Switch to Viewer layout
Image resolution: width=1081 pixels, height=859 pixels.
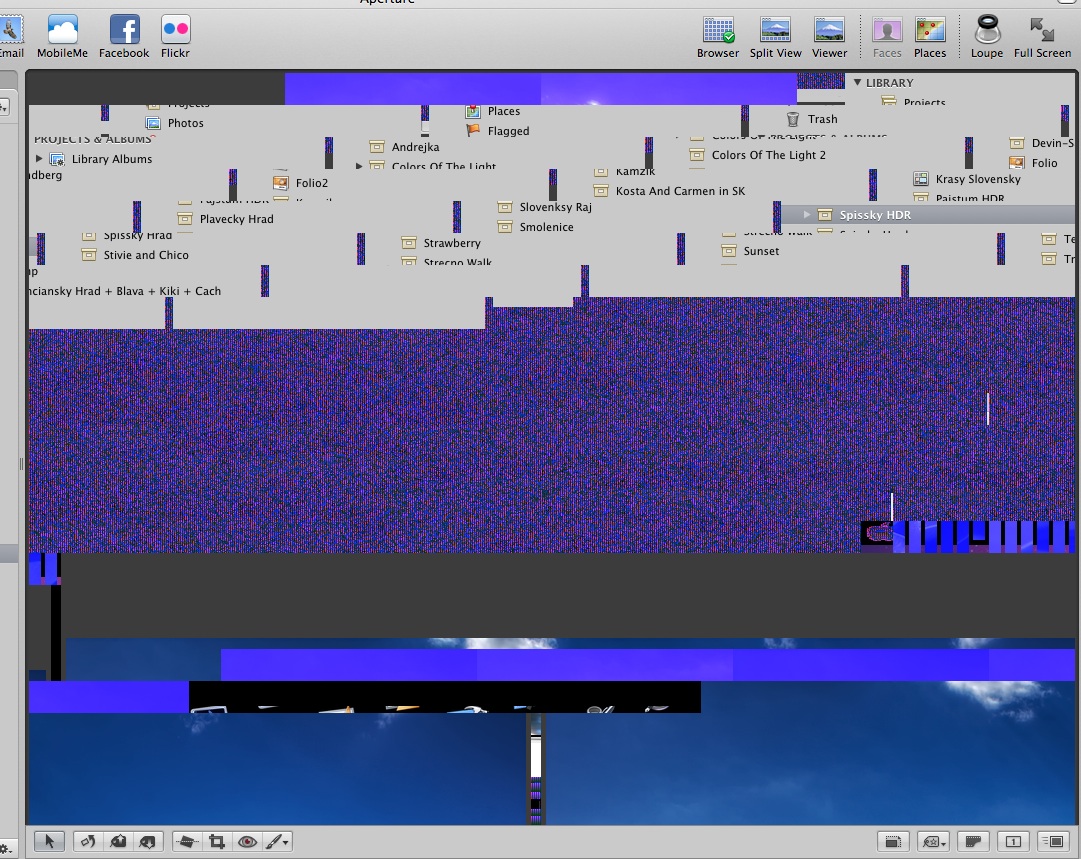pyautogui.click(x=829, y=37)
